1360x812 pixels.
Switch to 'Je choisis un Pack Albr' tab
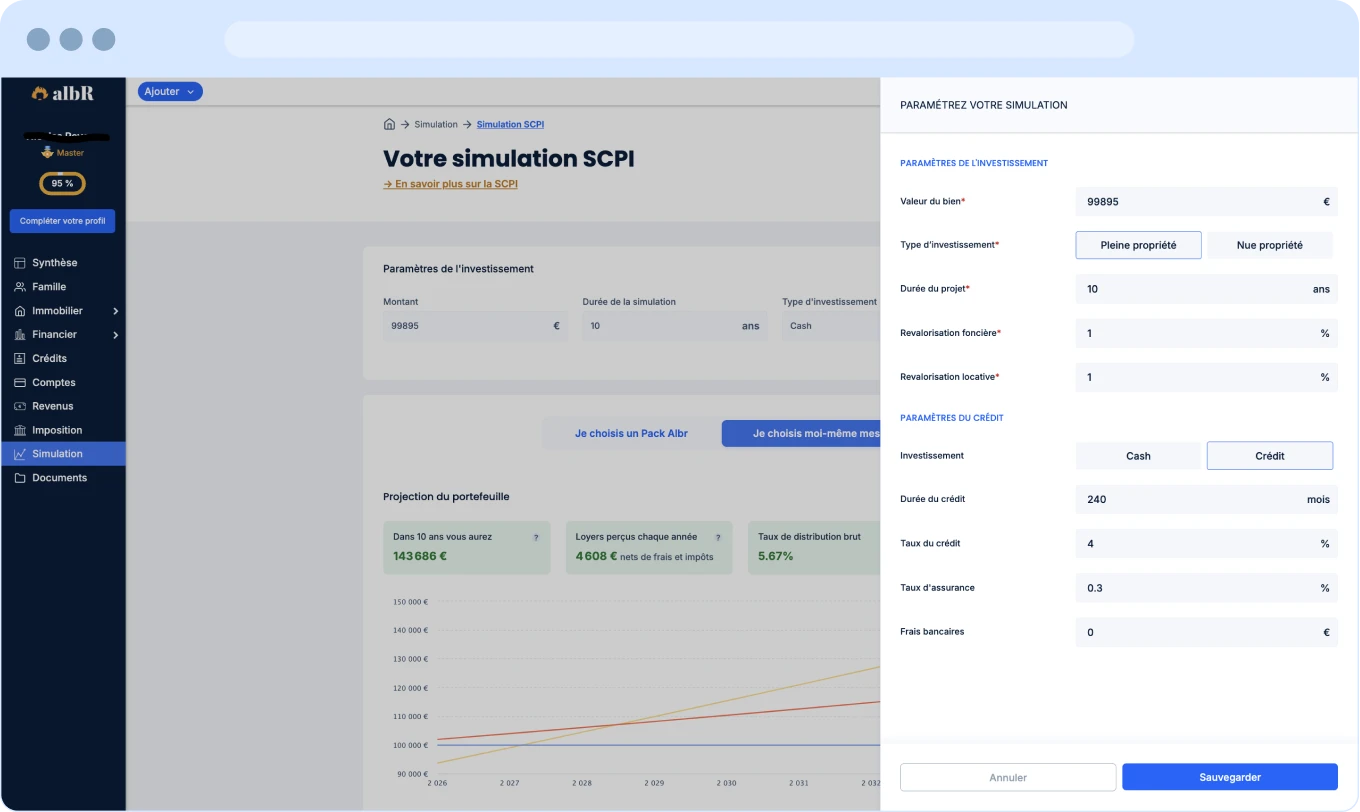click(x=631, y=434)
